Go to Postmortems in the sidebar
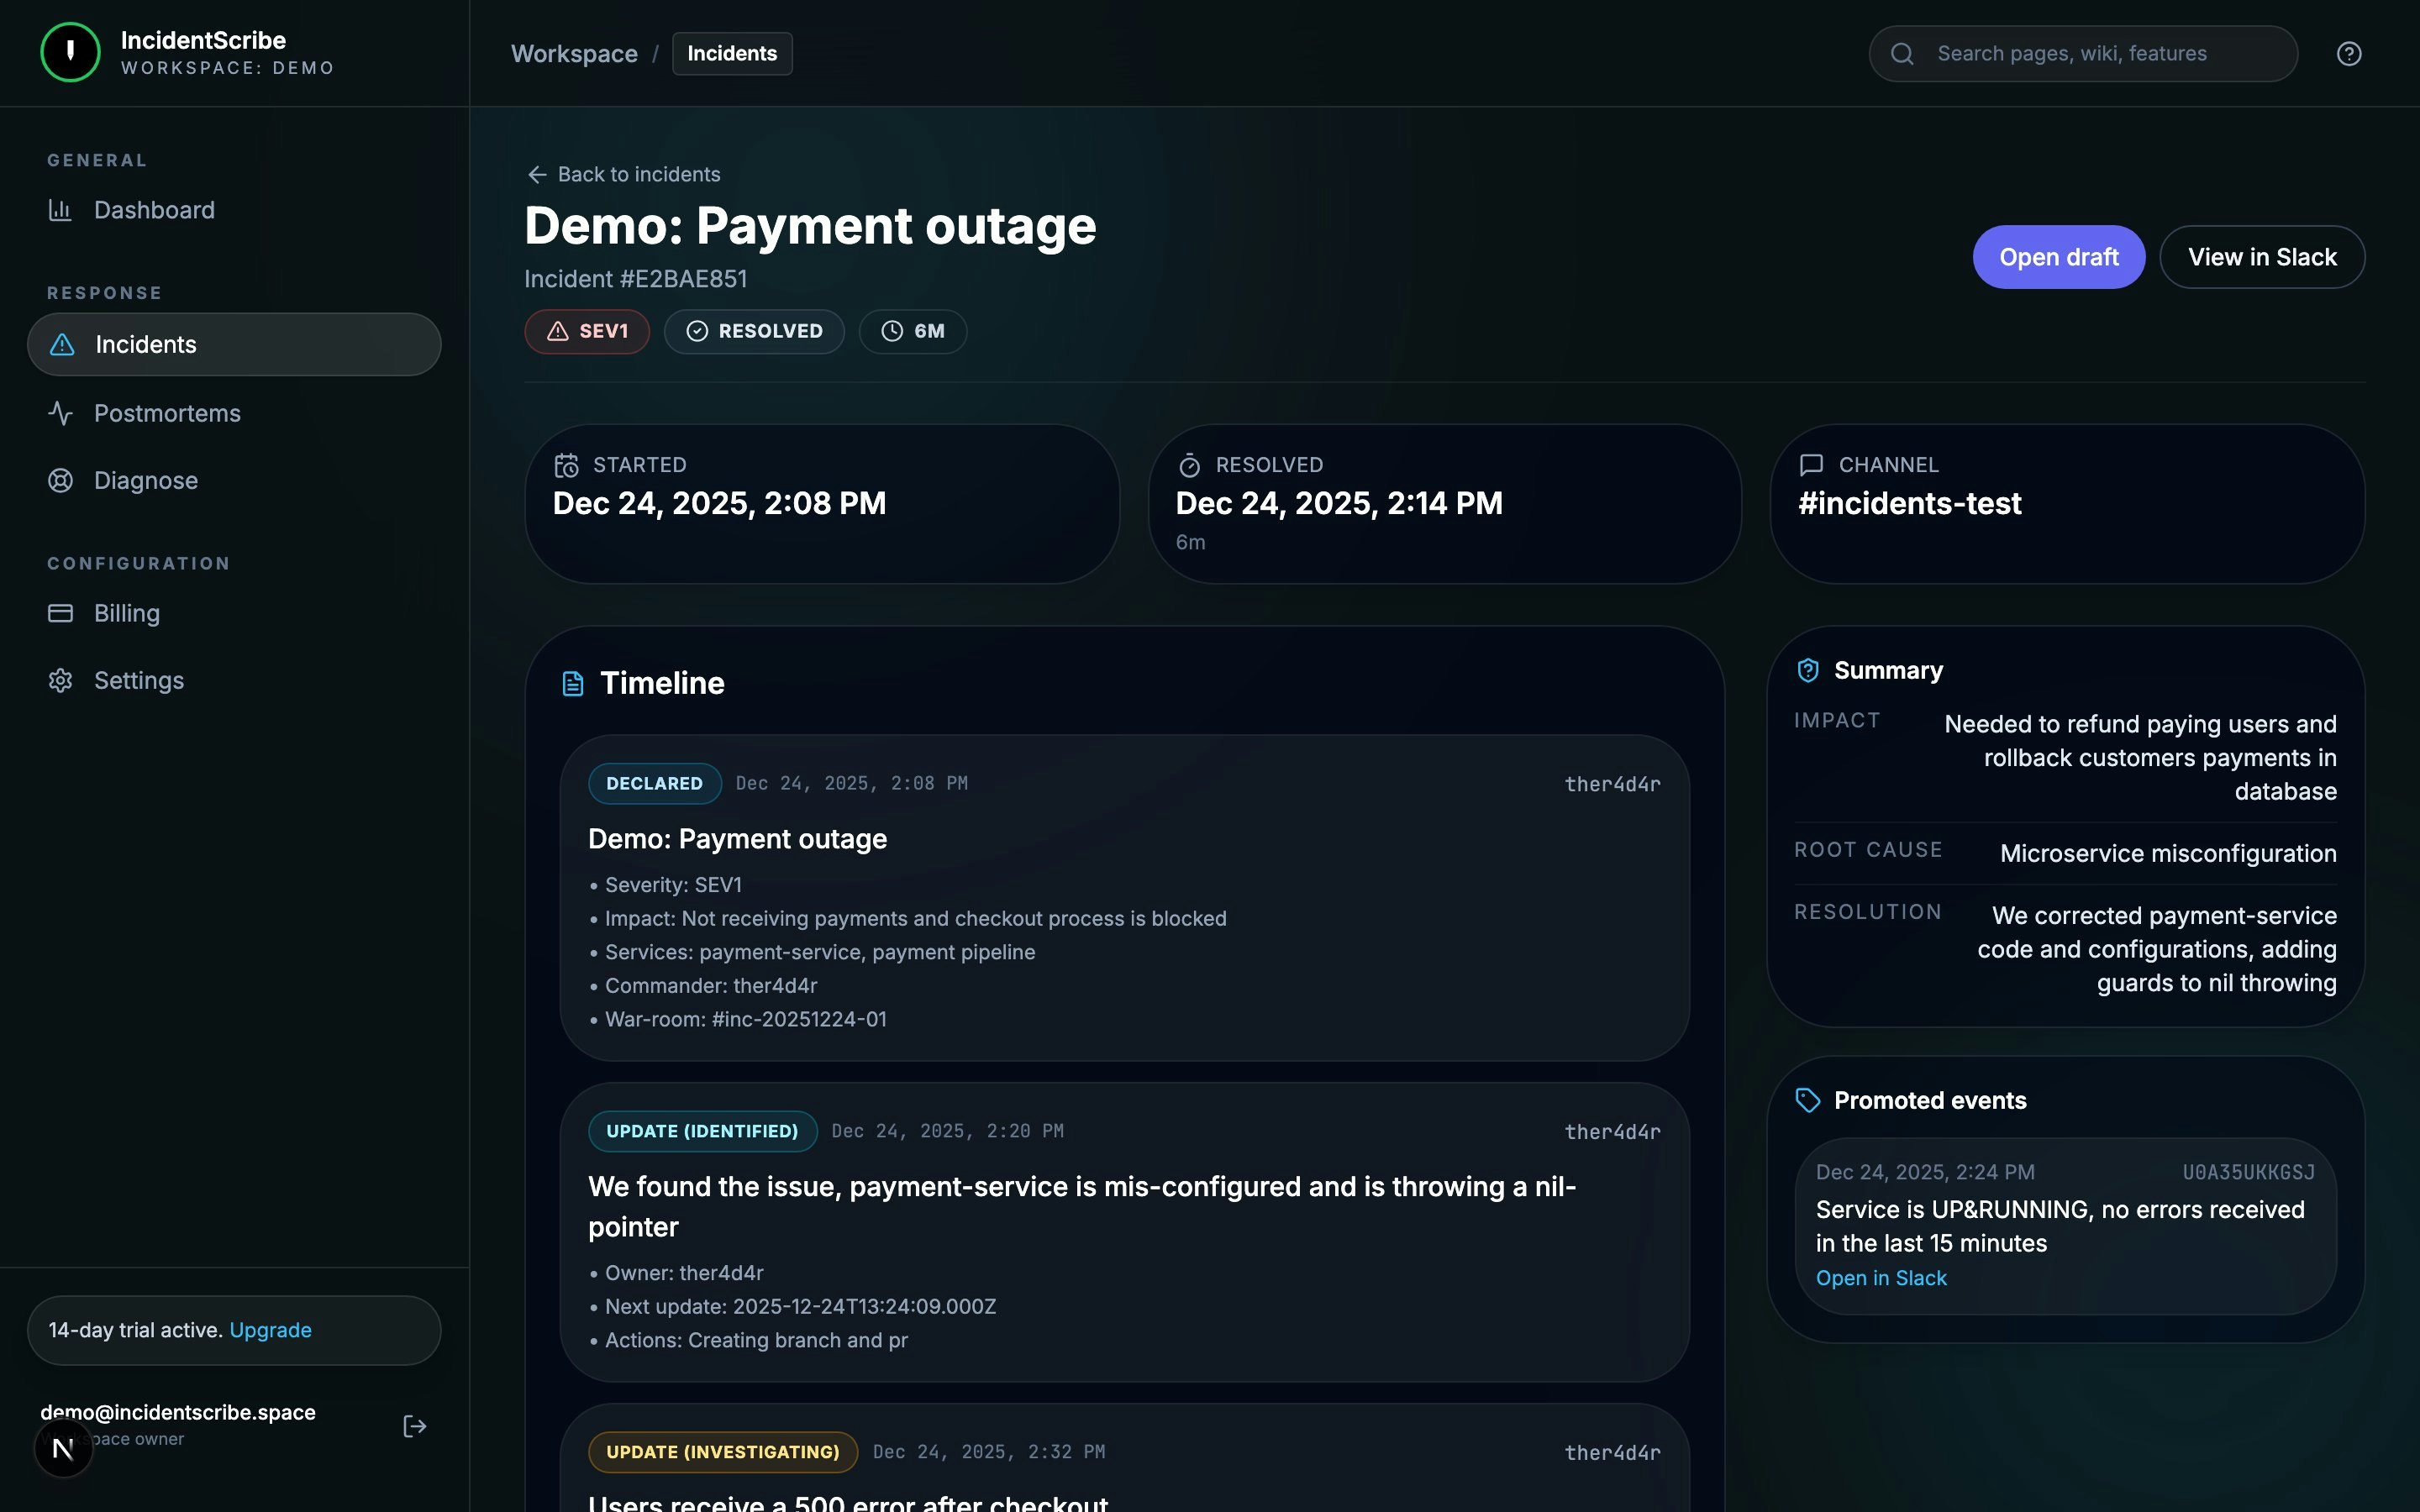Viewport: 2420px width, 1512px height. [x=167, y=414]
